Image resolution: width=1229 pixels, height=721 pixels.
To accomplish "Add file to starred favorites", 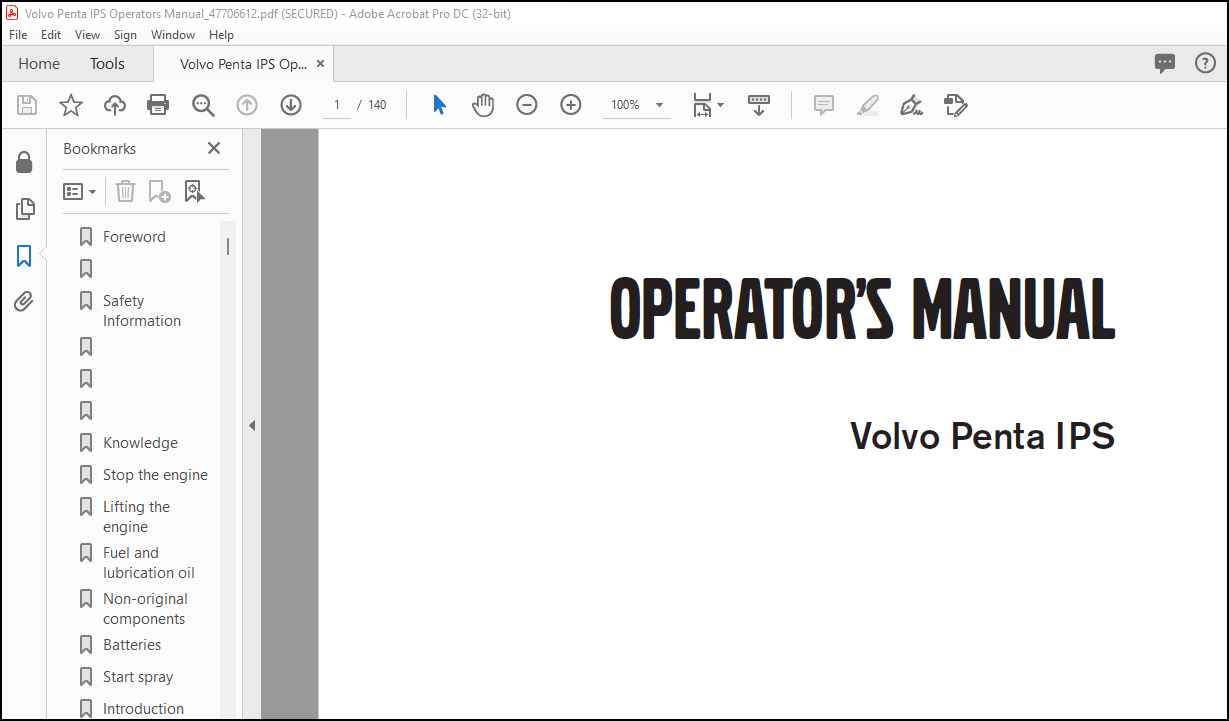I will tap(71, 105).
